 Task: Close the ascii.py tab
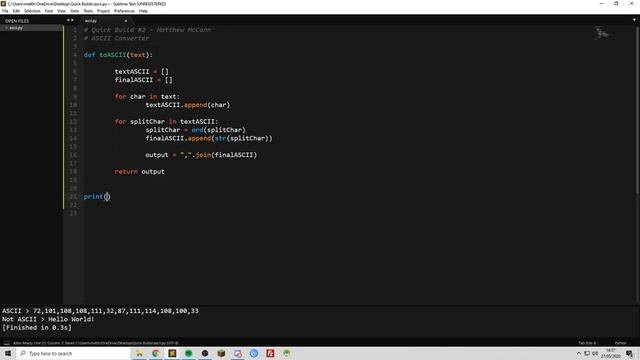click(x=126, y=20)
